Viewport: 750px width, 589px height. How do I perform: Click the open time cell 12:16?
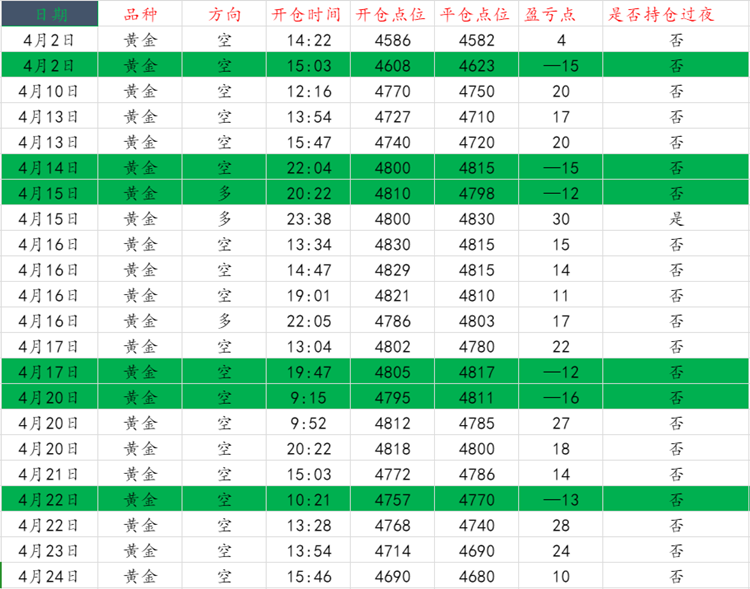pyautogui.click(x=309, y=90)
